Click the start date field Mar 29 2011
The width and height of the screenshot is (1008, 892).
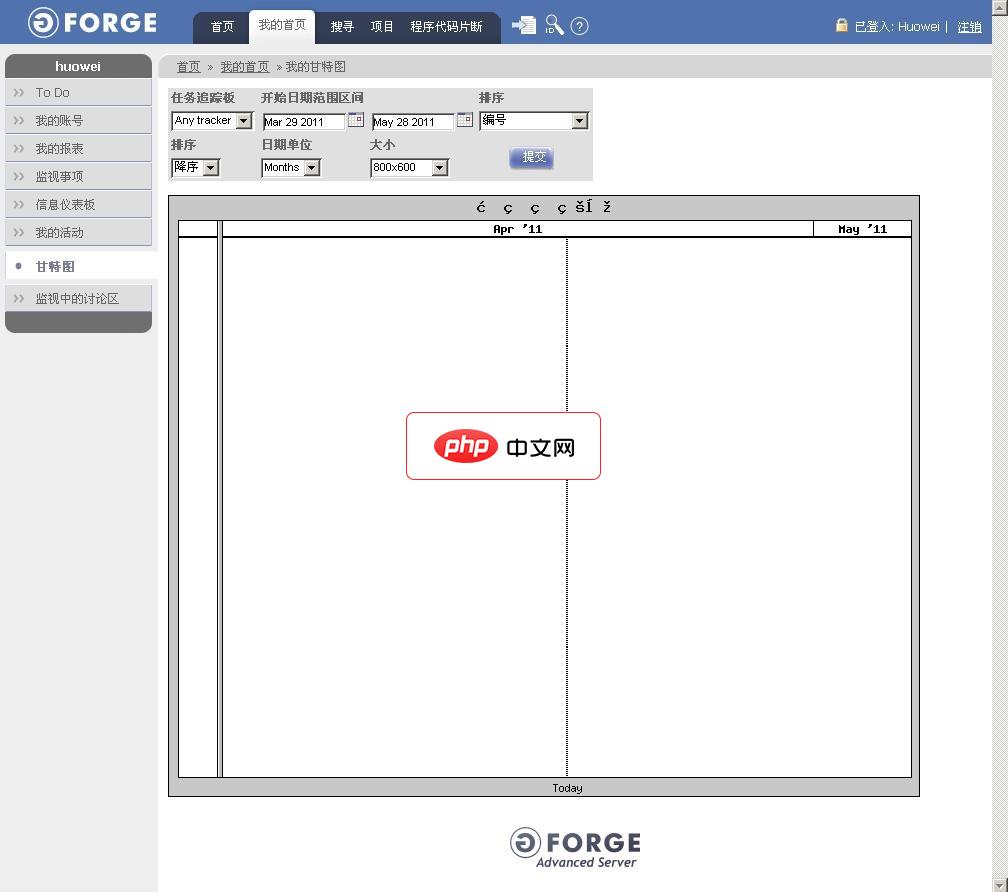point(304,121)
